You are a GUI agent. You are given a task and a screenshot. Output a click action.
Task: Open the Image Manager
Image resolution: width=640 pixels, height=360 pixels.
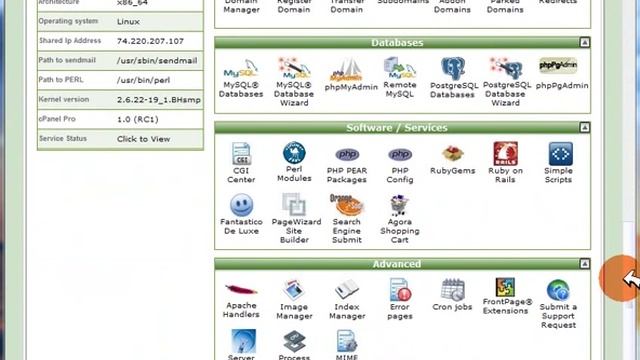point(294,300)
